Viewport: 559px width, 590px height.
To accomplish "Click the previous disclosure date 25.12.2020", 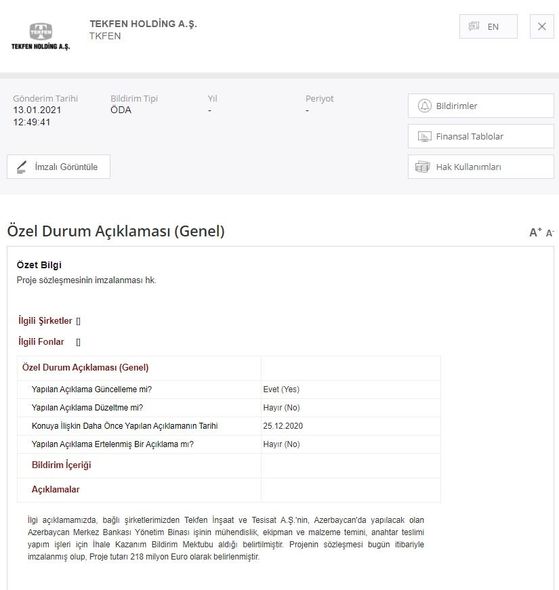I will click(x=283, y=426).
